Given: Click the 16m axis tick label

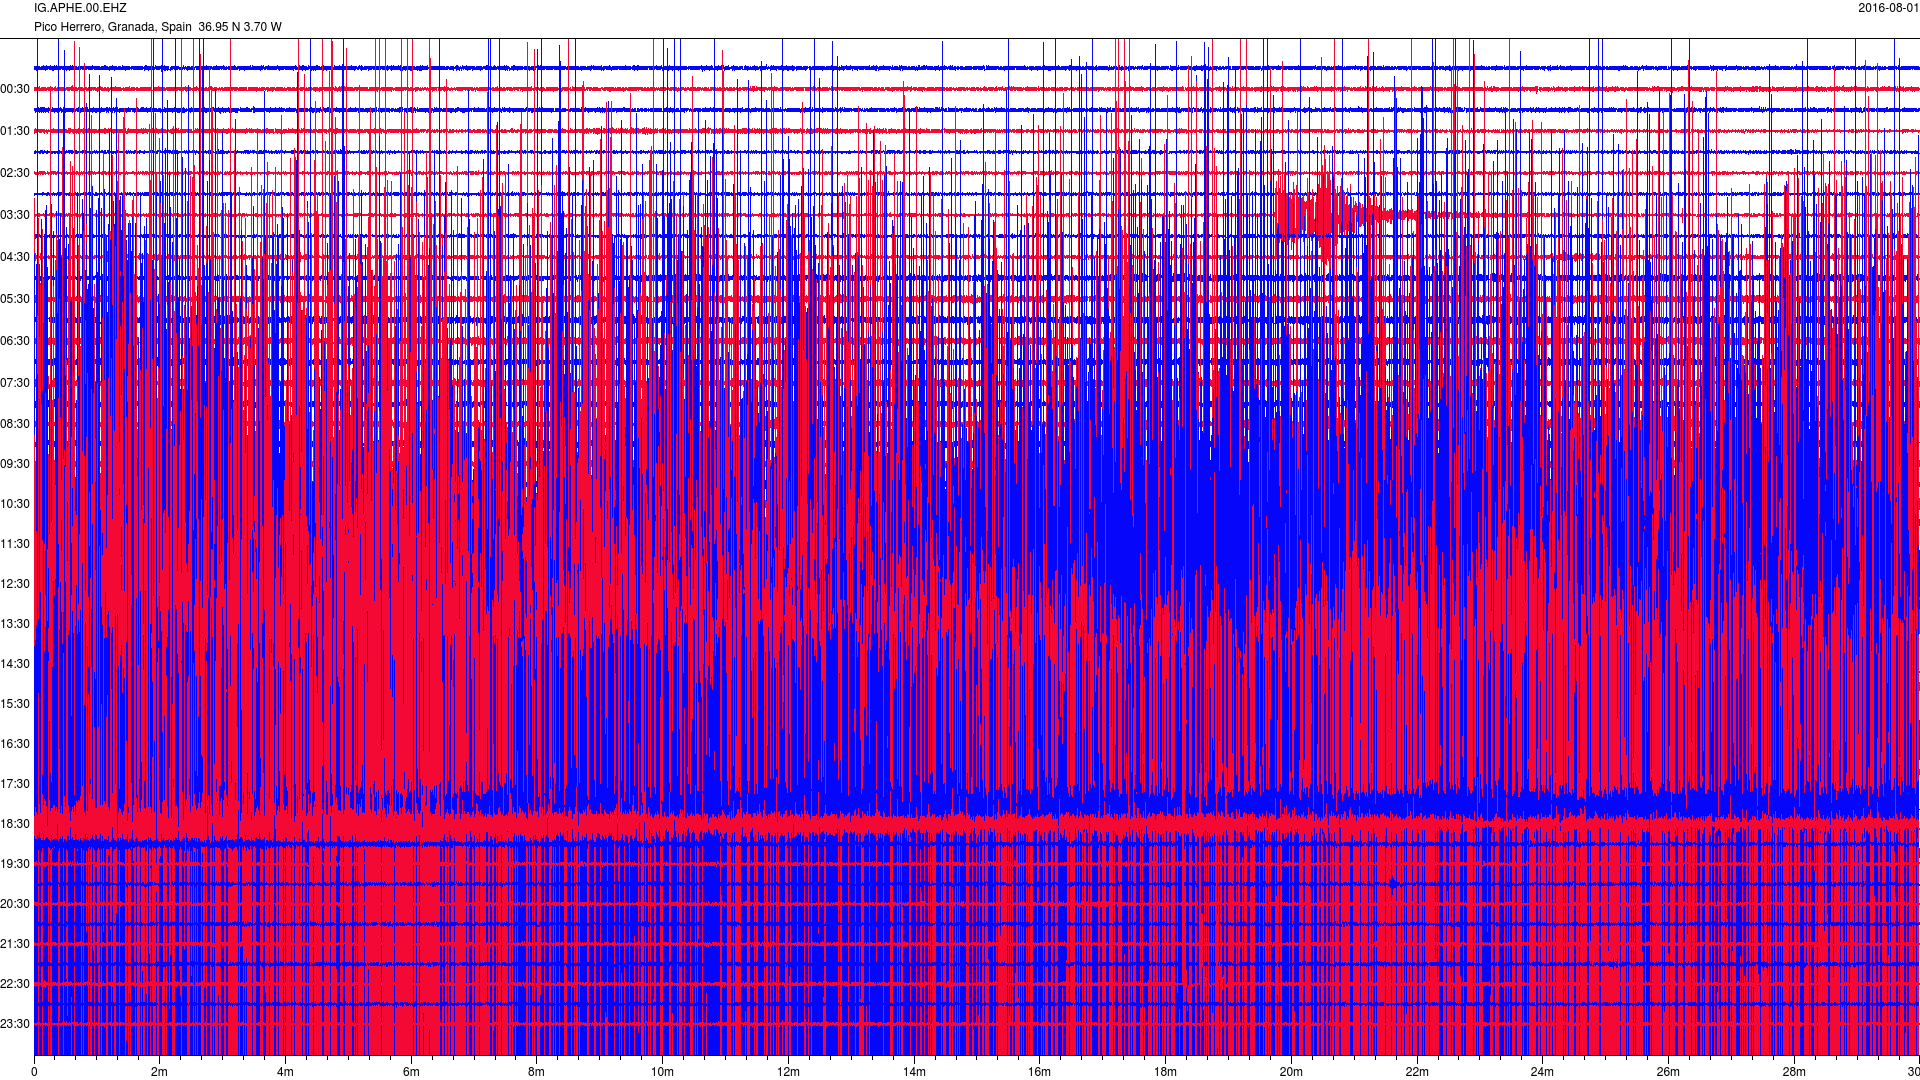Looking at the screenshot, I should pyautogui.click(x=1039, y=1072).
